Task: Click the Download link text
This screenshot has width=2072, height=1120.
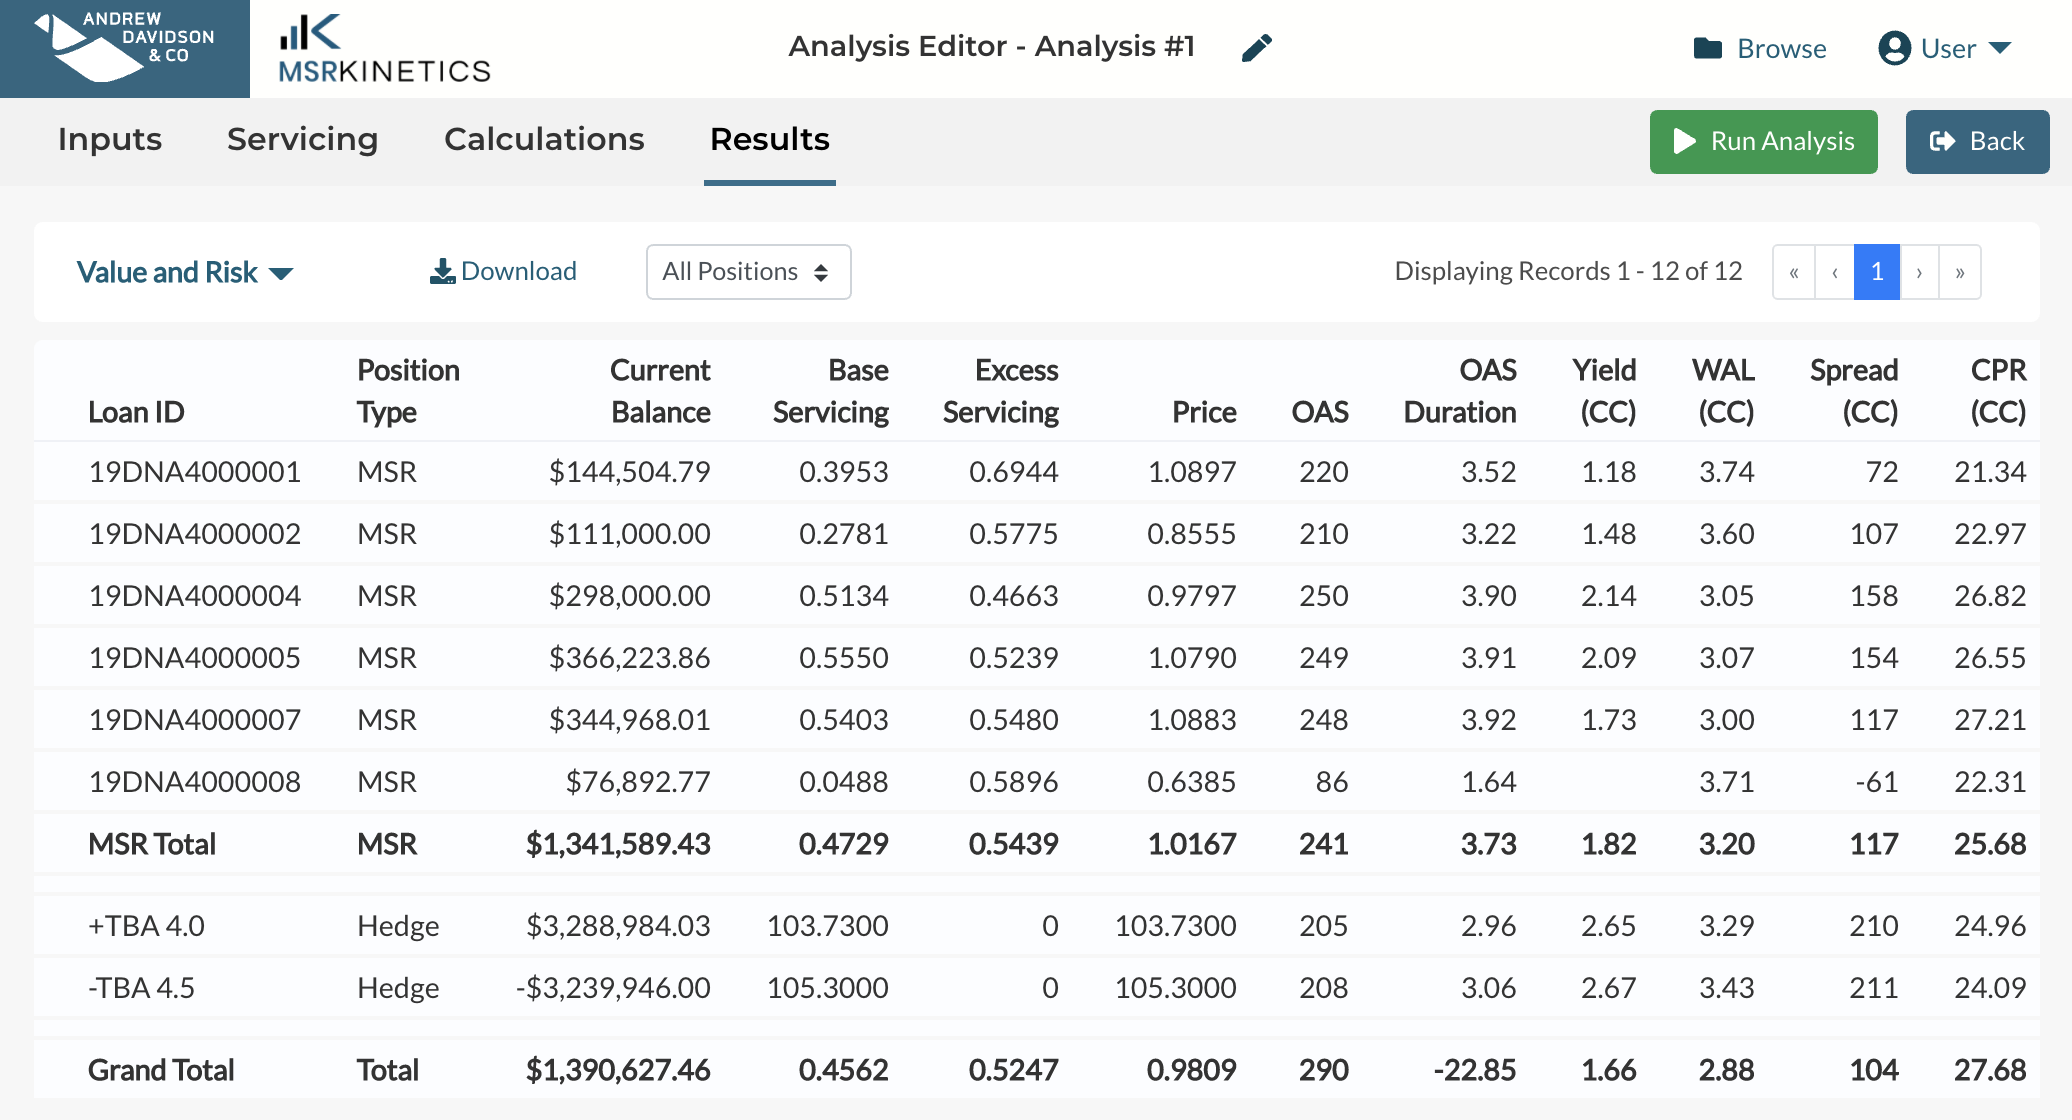Action: pos(518,271)
